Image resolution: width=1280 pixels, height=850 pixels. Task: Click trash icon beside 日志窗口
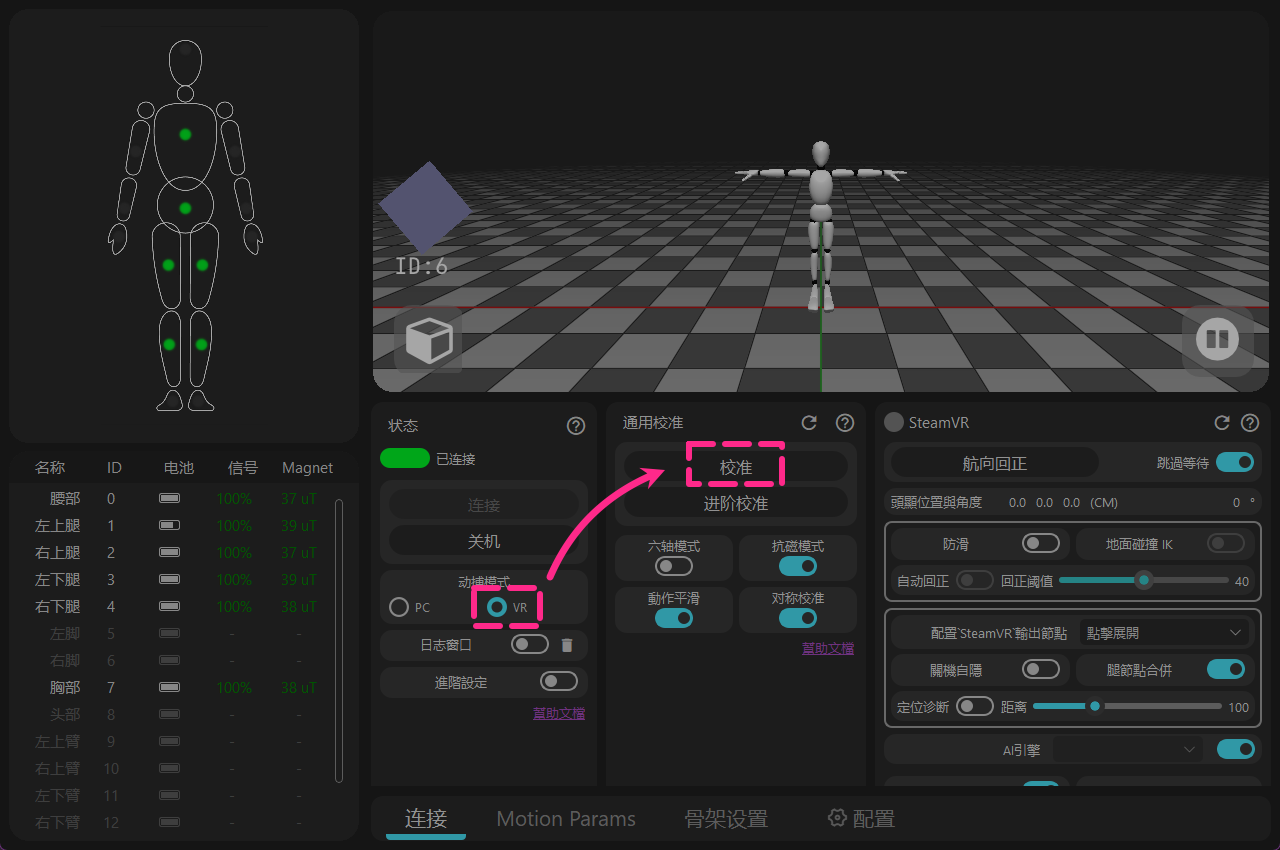(x=567, y=645)
